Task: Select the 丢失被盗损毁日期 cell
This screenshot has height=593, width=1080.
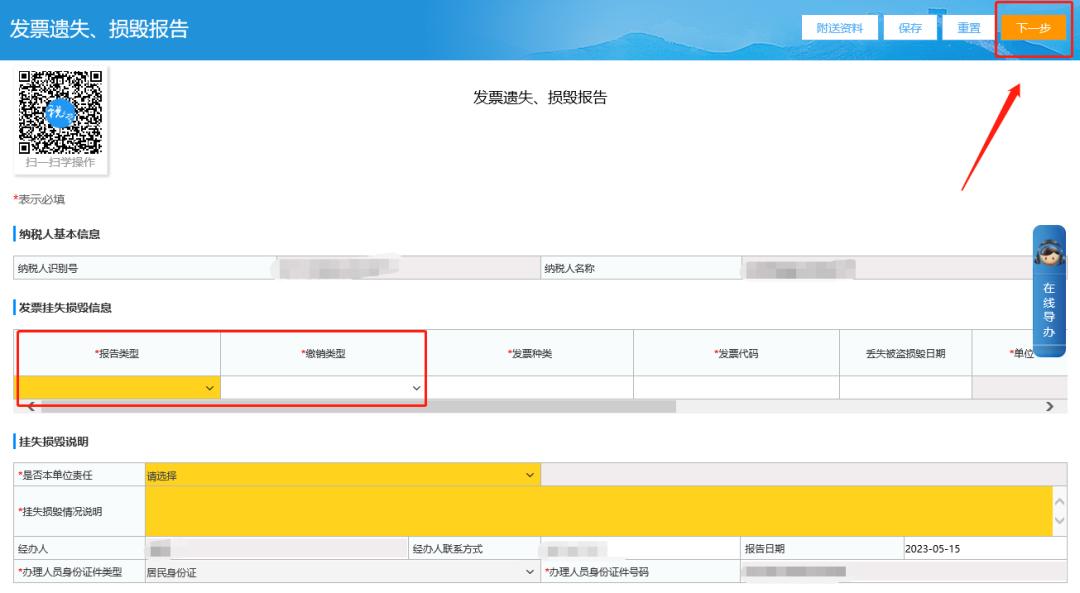Action: tap(903, 383)
